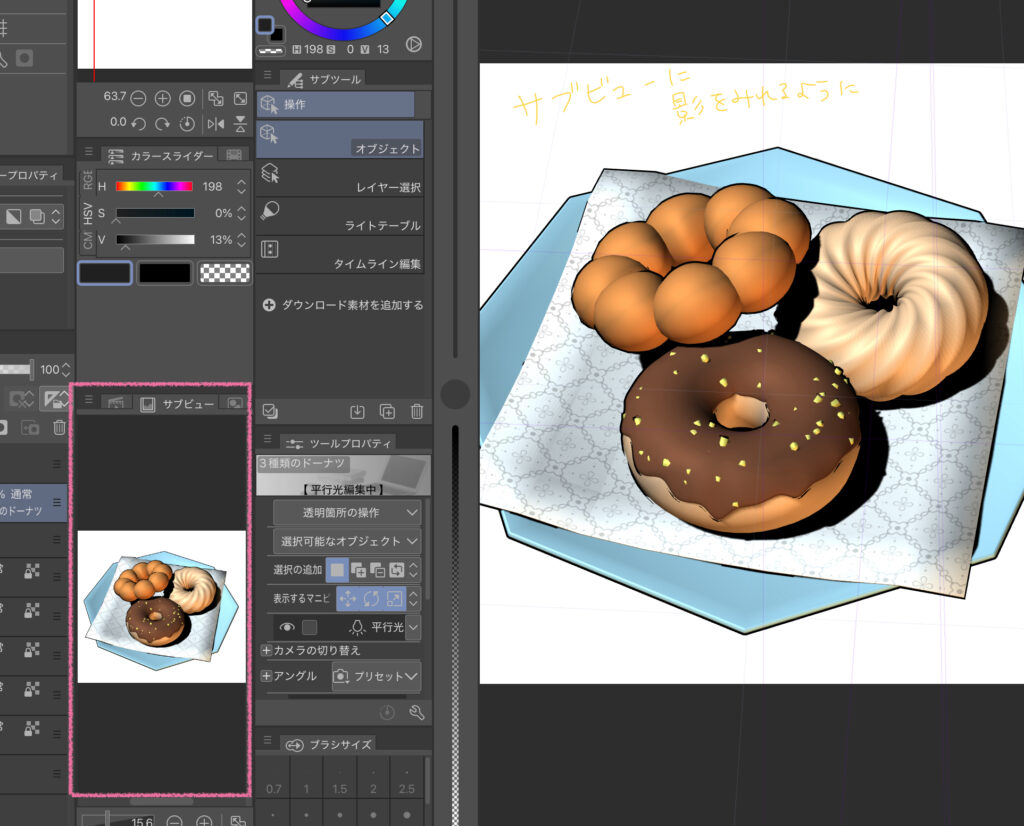1024x826 pixels.
Task: Choose the ライトテーブル sub tool
Action: click(339, 218)
